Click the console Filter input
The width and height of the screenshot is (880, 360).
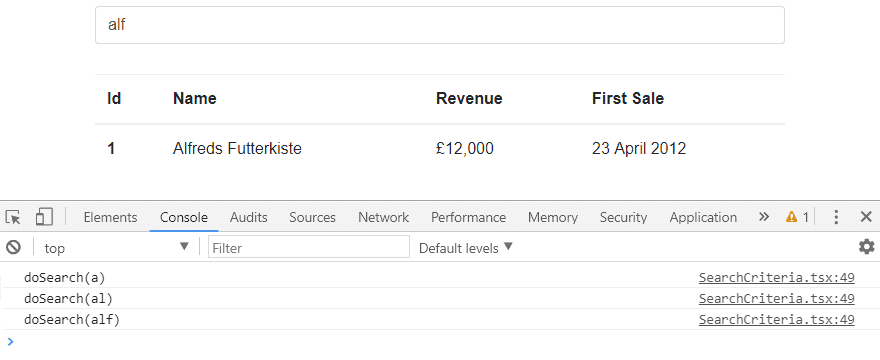(309, 248)
